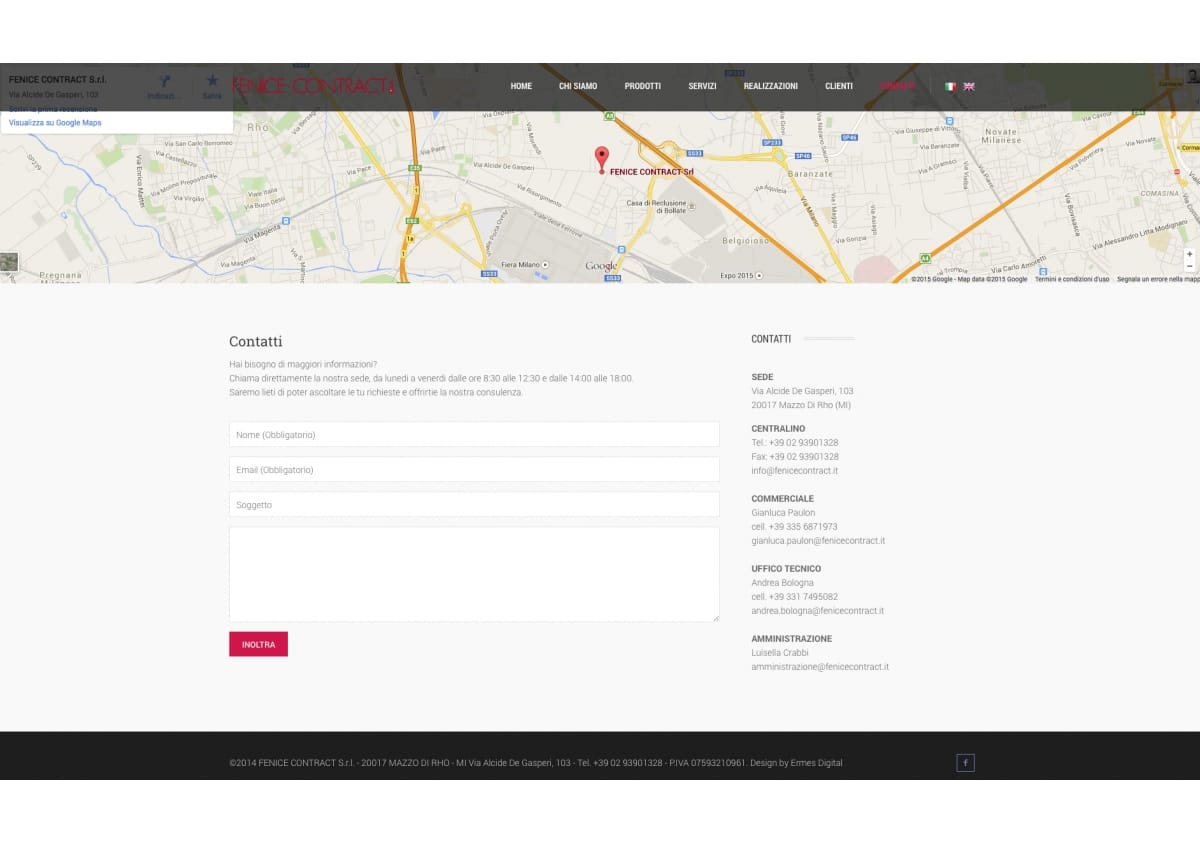Click andrea.bologna@fenicecontract.it email address
Screen dimensions: 1200x843
[x=818, y=611]
